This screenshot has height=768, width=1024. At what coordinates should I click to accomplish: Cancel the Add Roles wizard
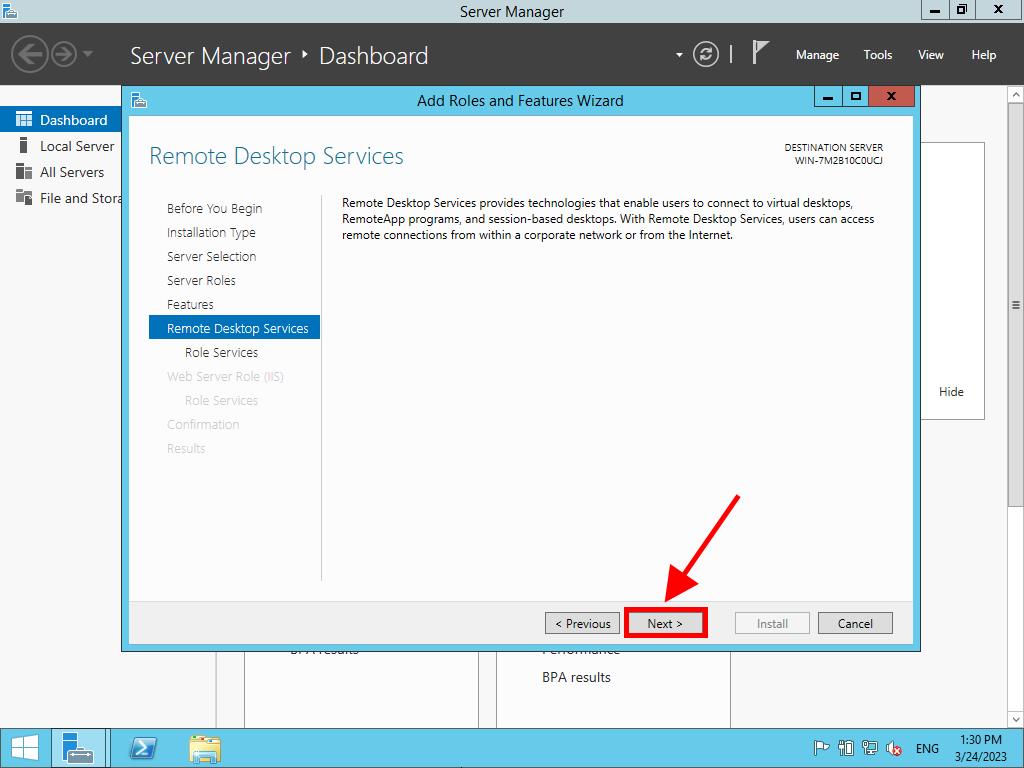tap(855, 623)
